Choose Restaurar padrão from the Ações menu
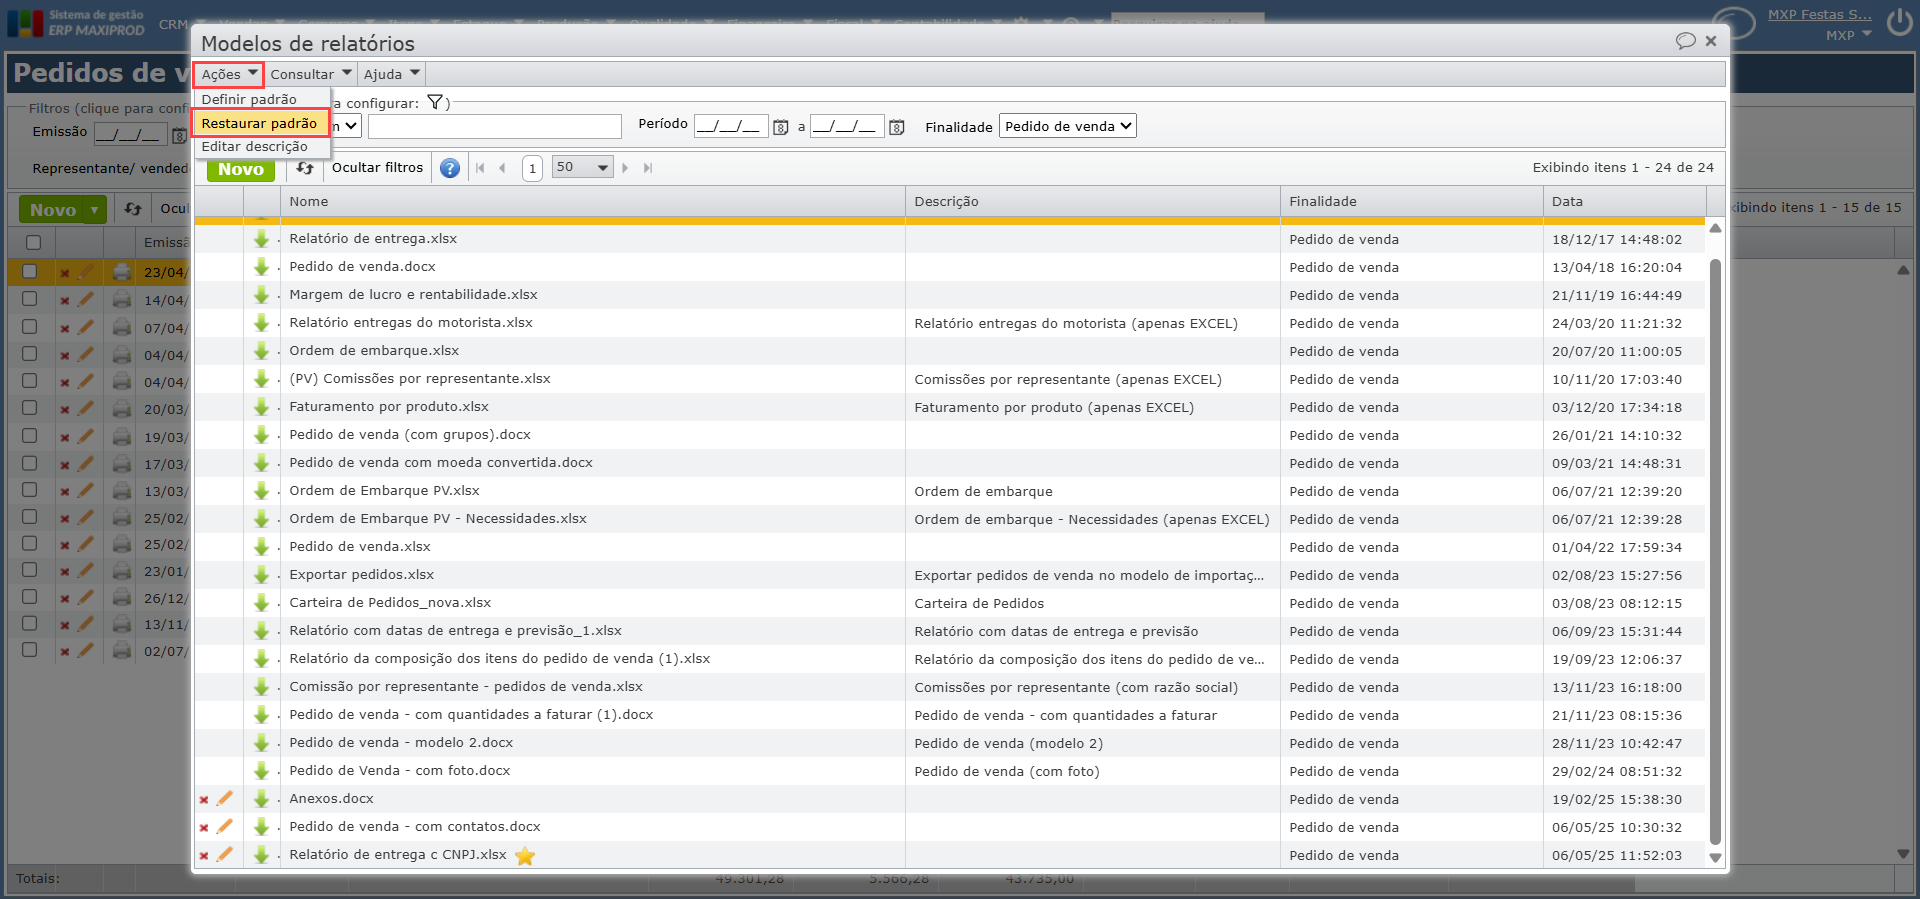 click(259, 123)
